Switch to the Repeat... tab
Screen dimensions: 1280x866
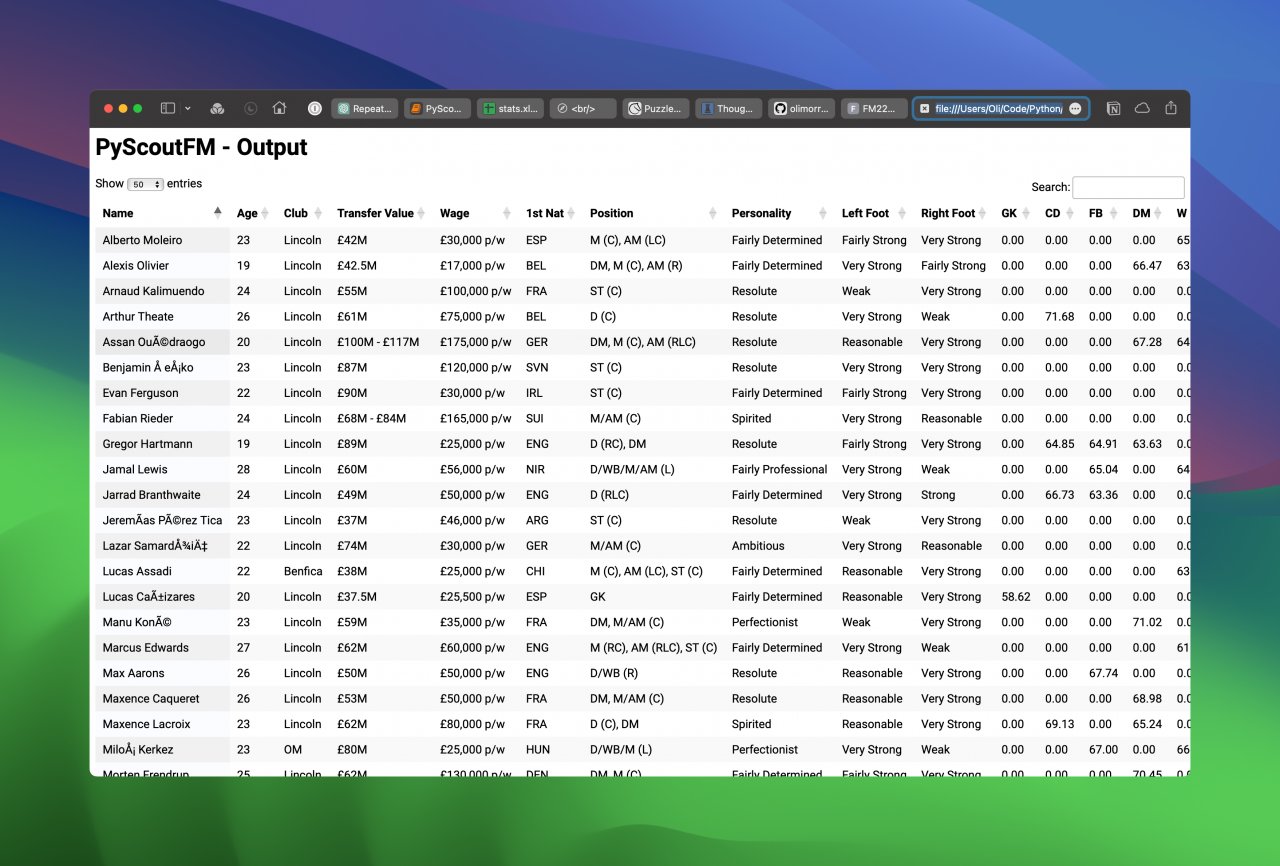tap(364, 108)
